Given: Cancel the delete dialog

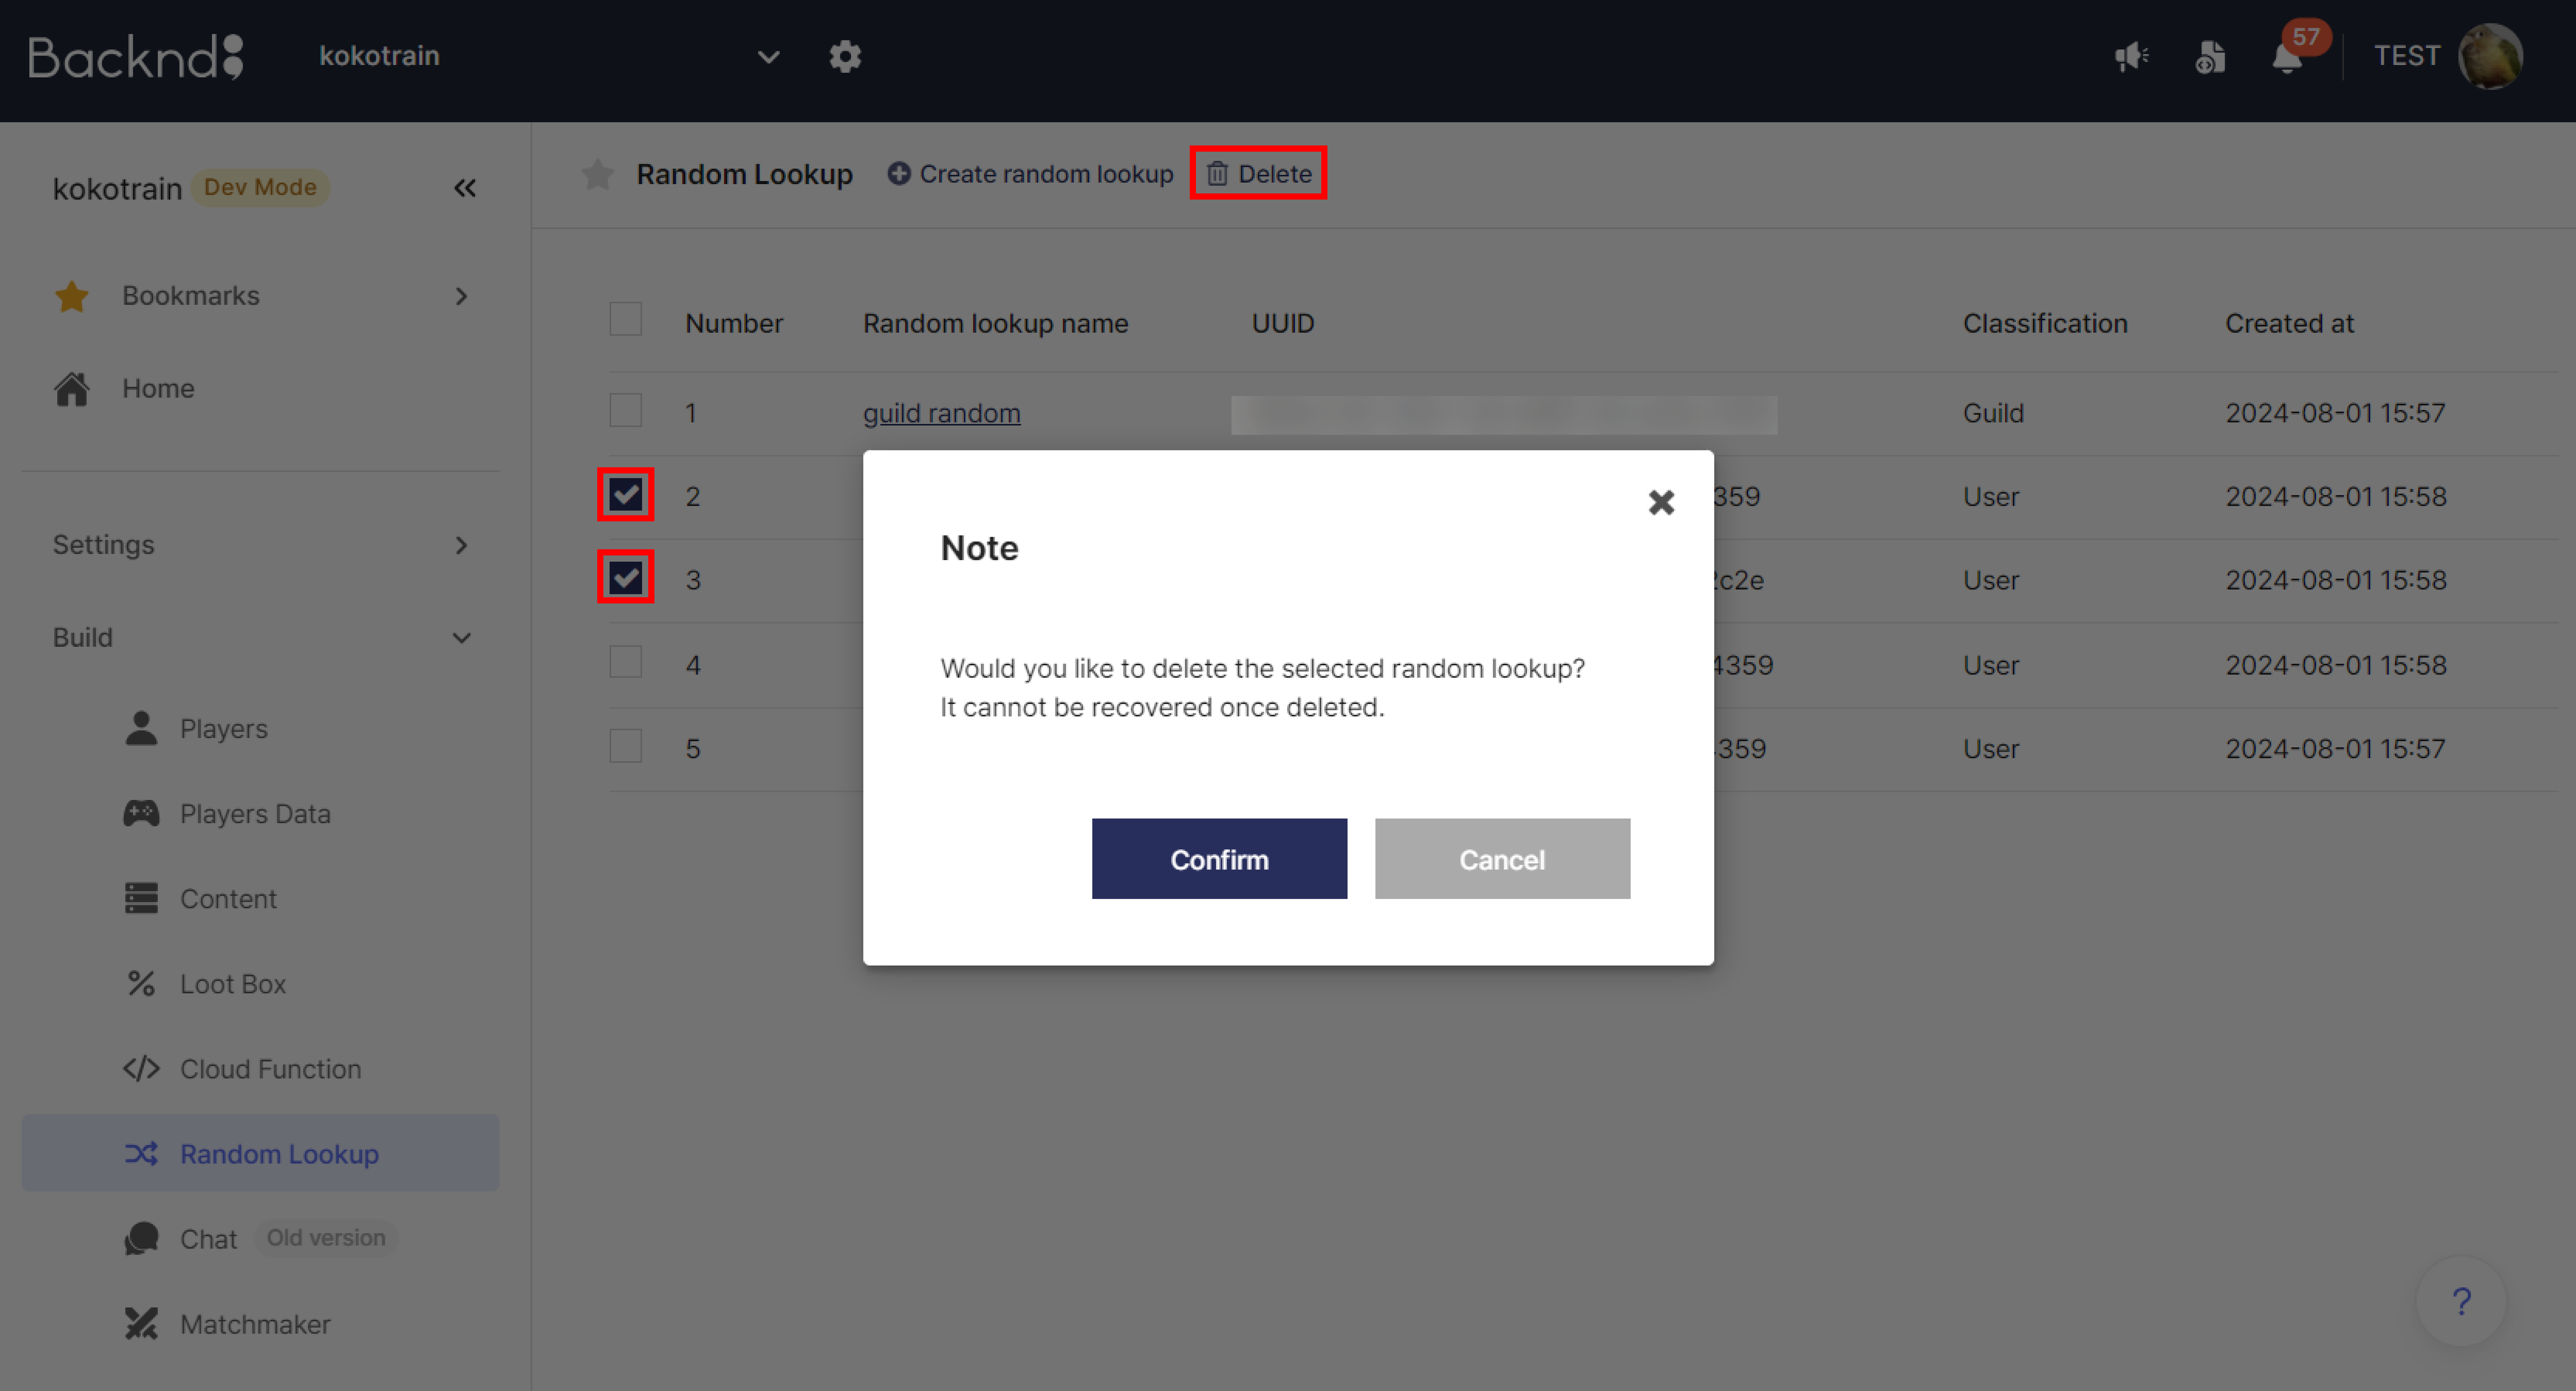Looking at the screenshot, I should [1502, 859].
